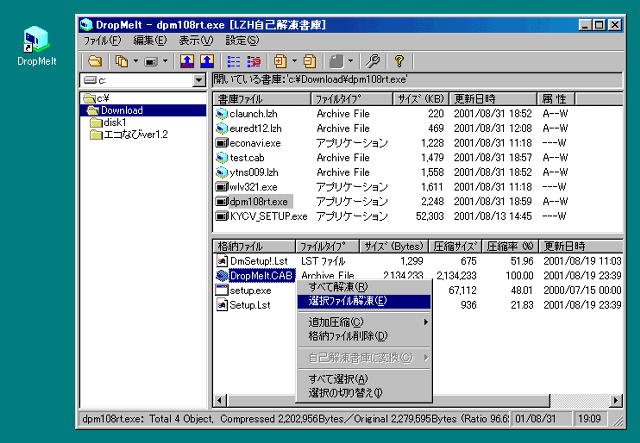
Task: Open the ファイル(F) menu
Action: [102, 40]
